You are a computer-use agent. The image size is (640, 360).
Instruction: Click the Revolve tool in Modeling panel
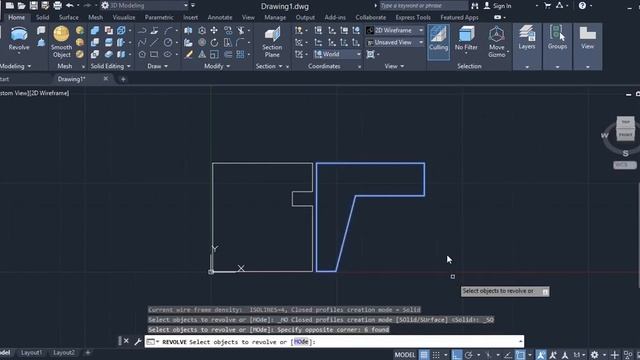pyautogui.click(x=19, y=38)
